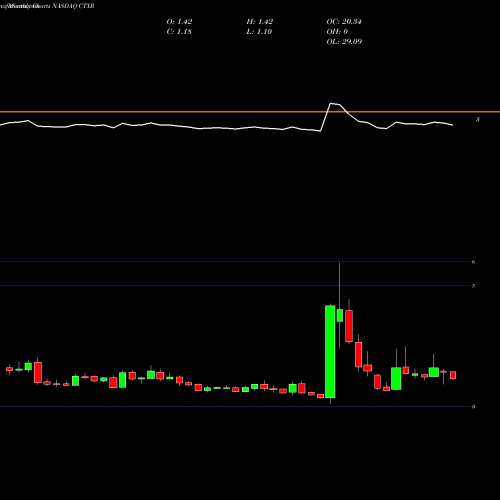Select the high value H: 1.42
500x500 pixels.
click(260, 22)
